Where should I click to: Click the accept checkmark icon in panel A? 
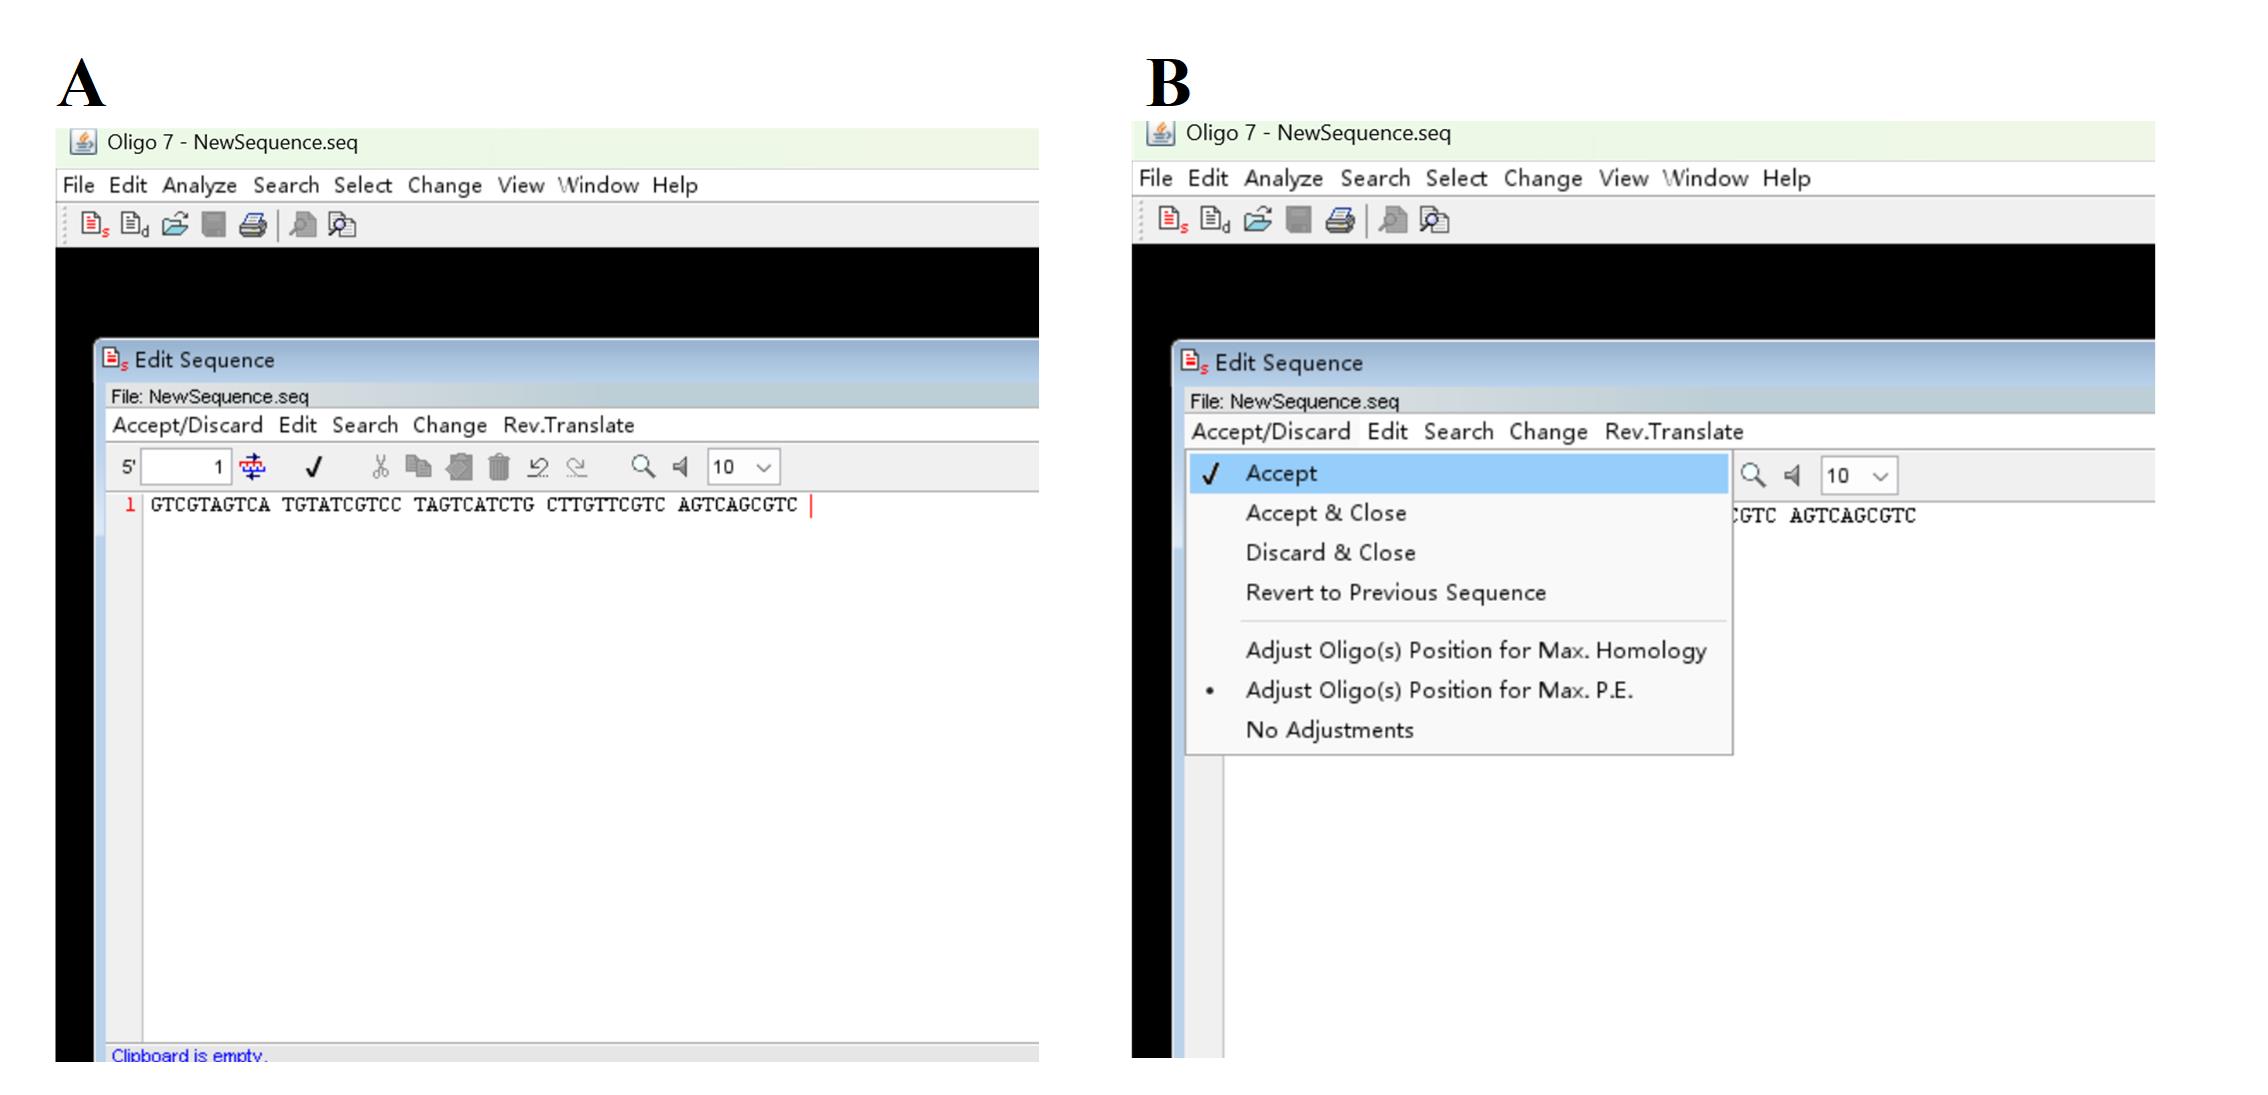(x=313, y=467)
